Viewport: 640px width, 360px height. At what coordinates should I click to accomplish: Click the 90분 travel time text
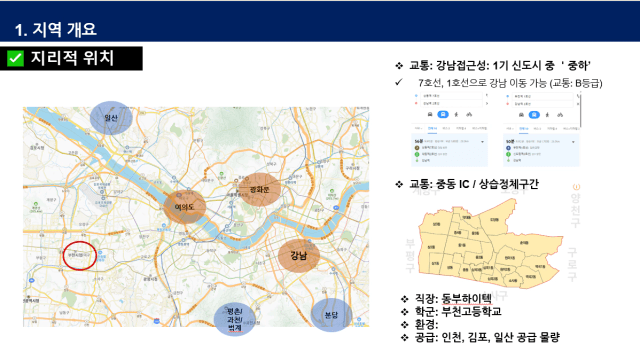510,142
